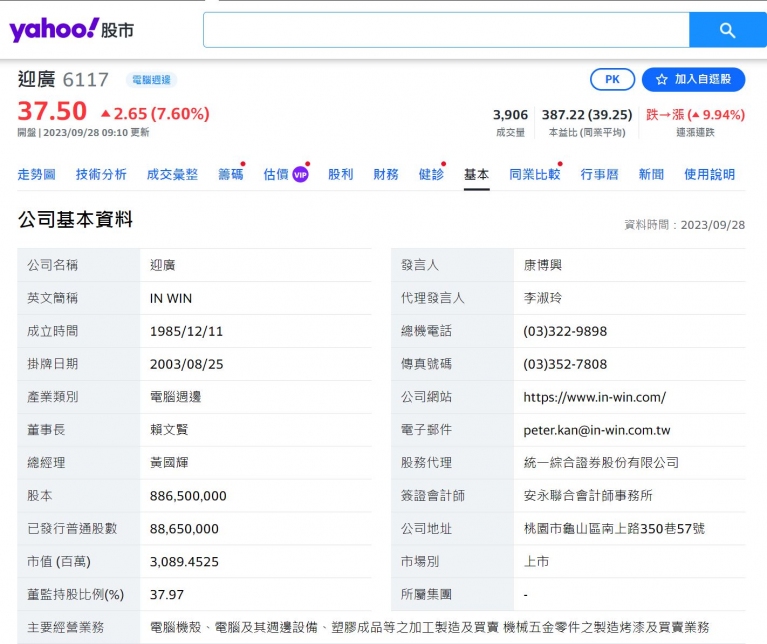The height and width of the screenshot is (644, 767).
Task: Open the 走勢圖 tab
Action: click(36, 175)
